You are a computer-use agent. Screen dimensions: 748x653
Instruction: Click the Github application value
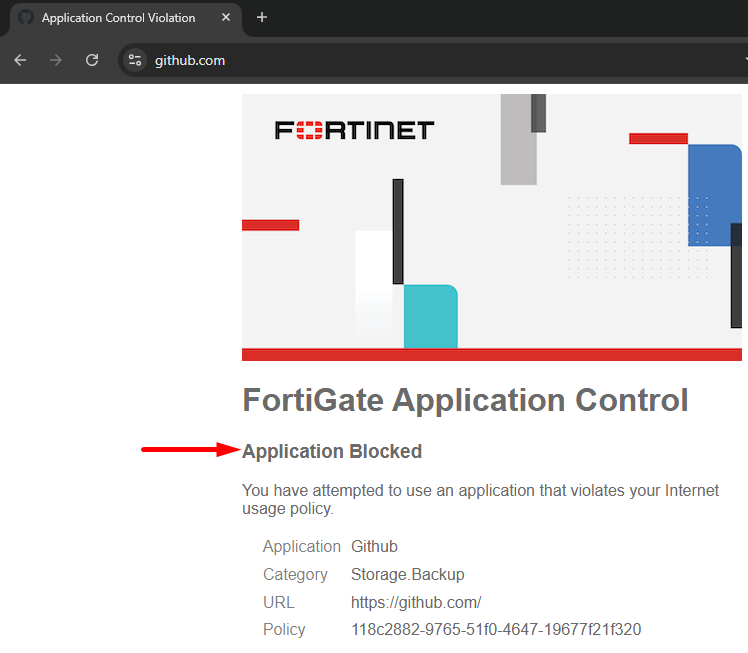374,547
